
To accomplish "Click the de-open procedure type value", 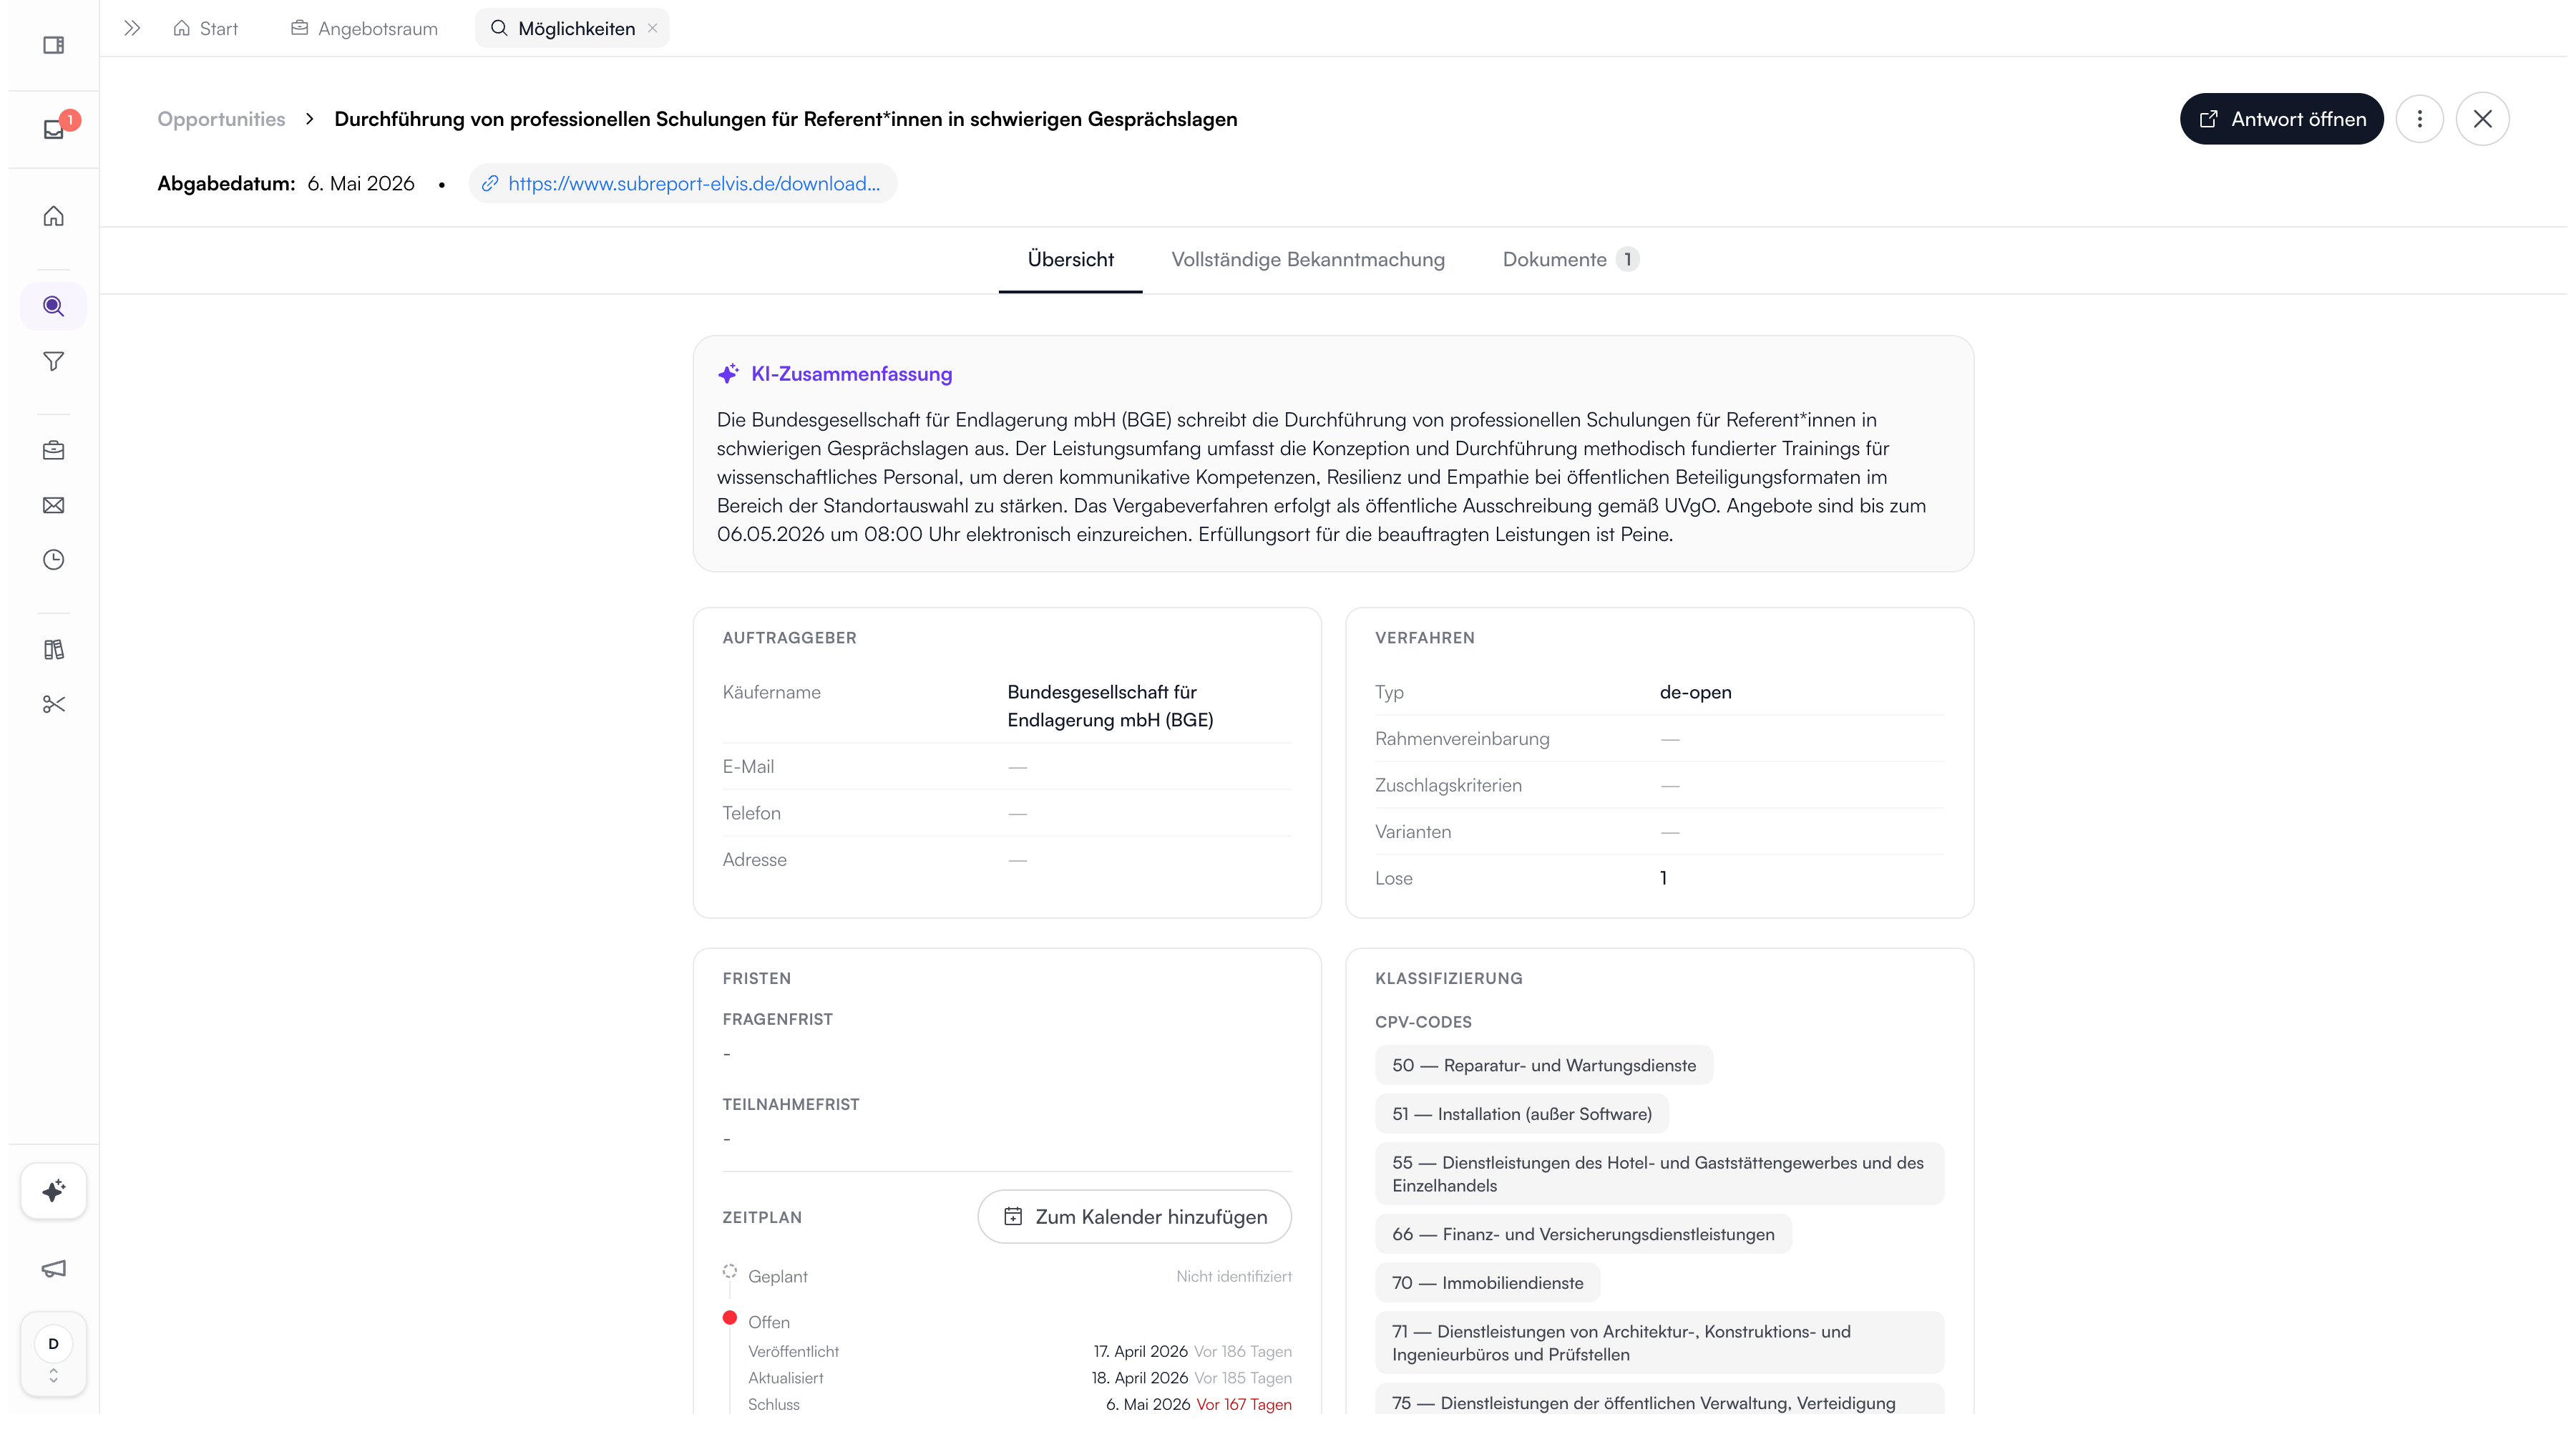I will click(1695, 692).
